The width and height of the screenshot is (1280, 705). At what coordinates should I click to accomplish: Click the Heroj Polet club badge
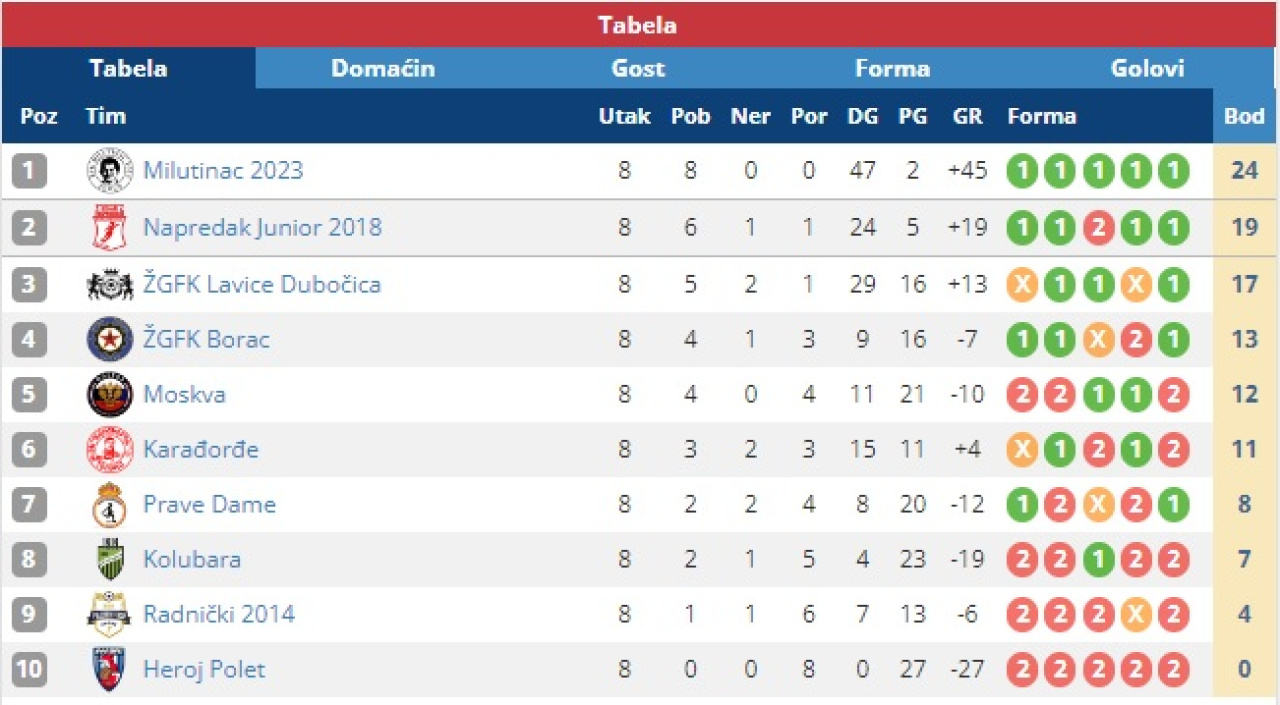109,669
